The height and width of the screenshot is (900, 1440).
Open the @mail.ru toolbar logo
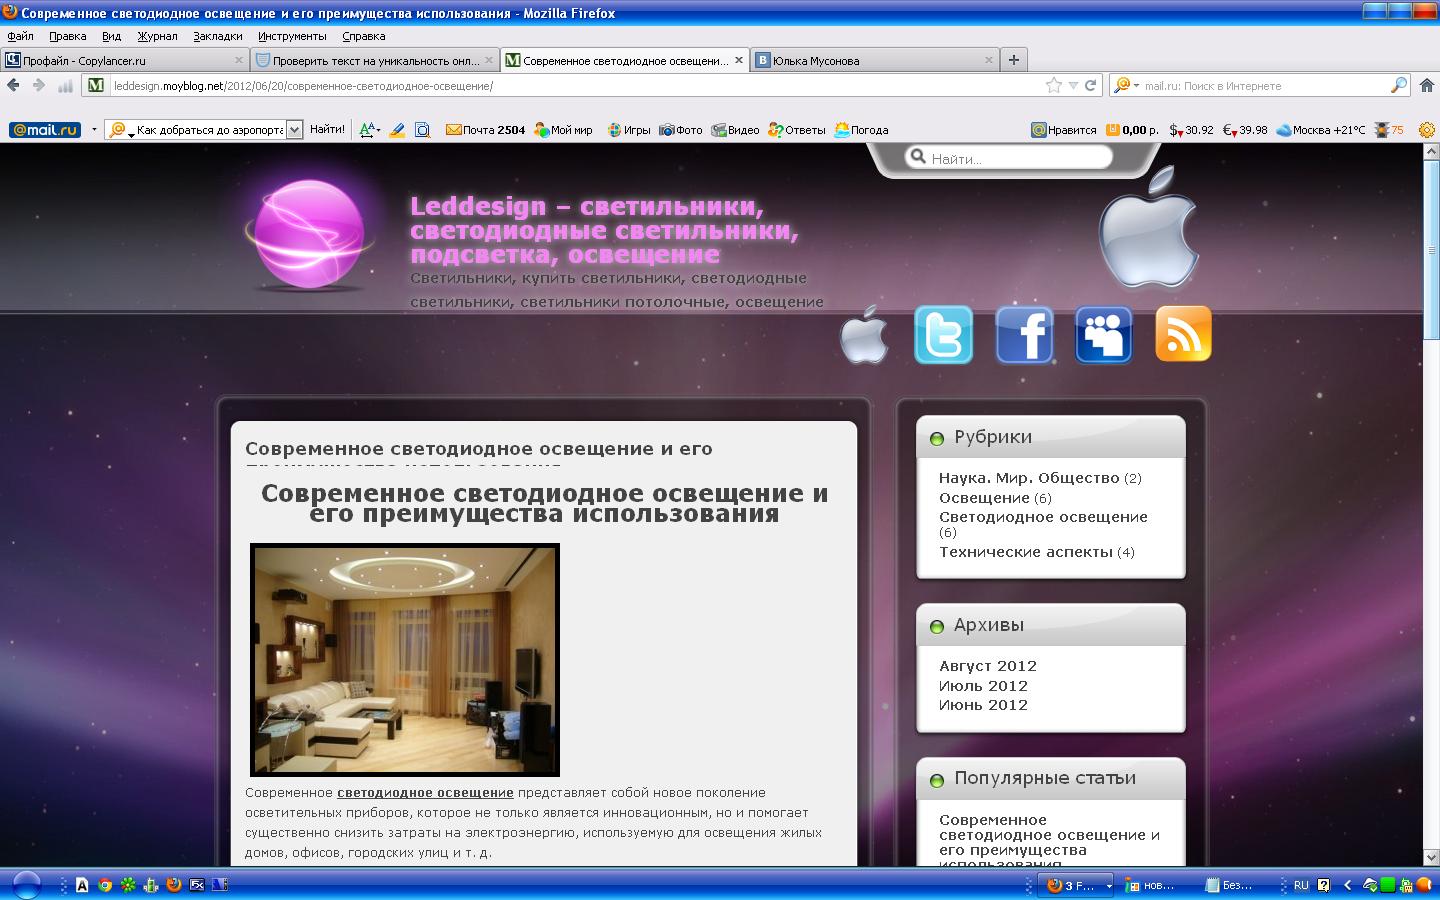pyautogui.click(x=45, y=130)
